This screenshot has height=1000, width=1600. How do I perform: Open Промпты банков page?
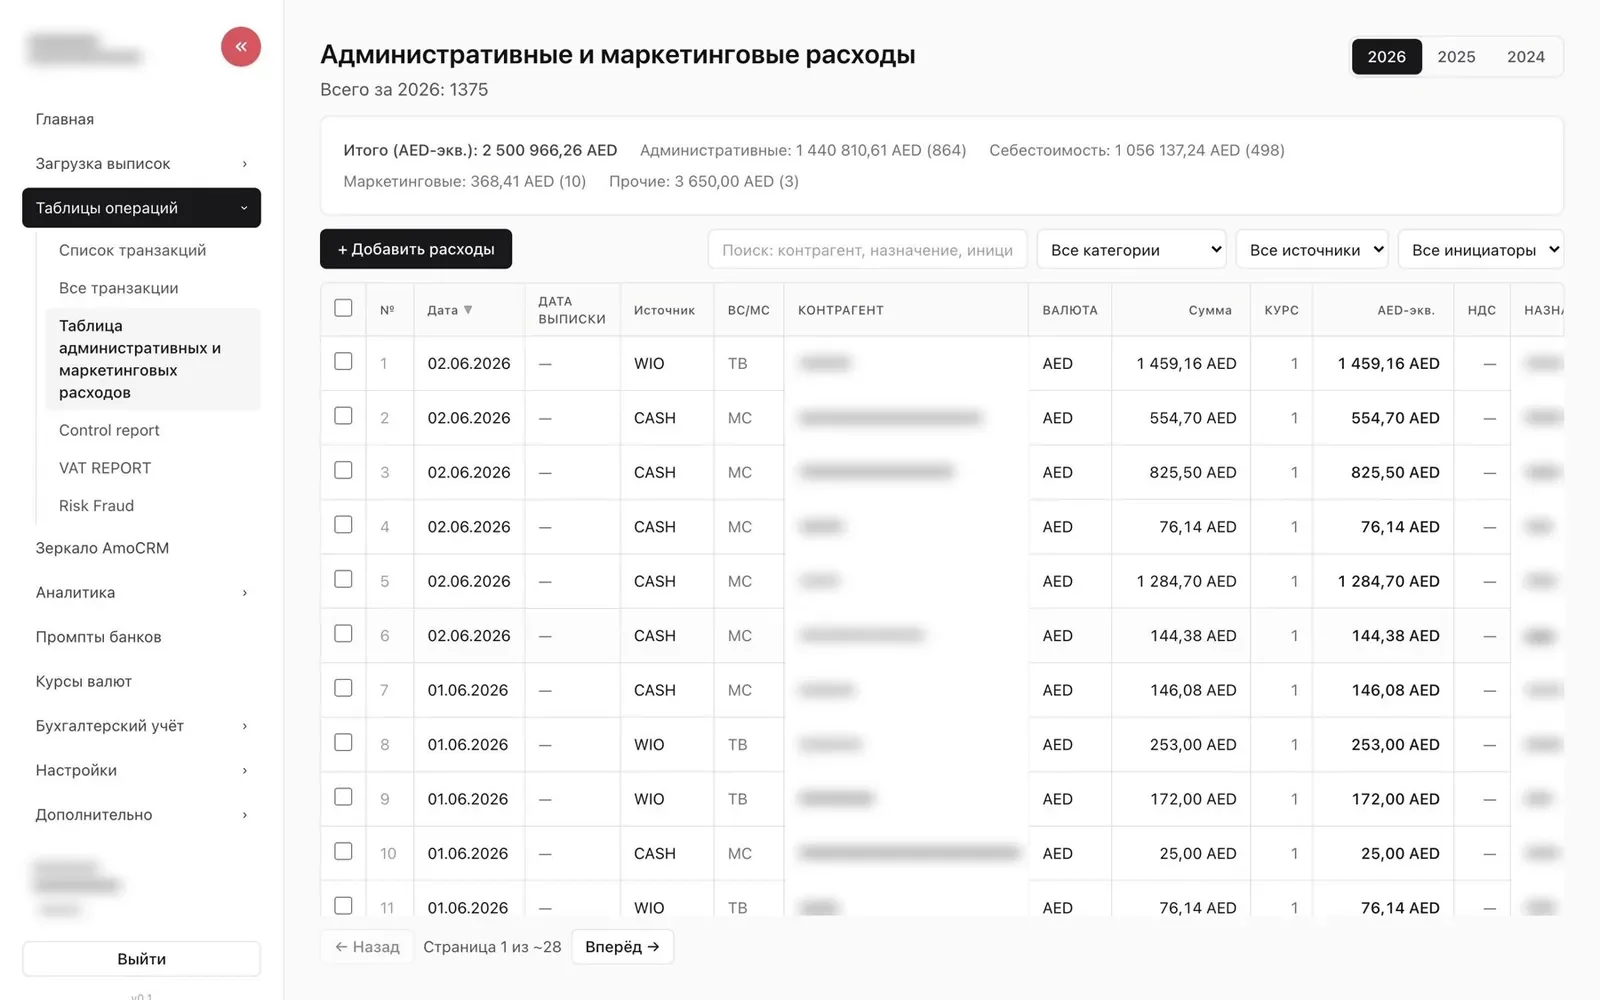[141, 637]
